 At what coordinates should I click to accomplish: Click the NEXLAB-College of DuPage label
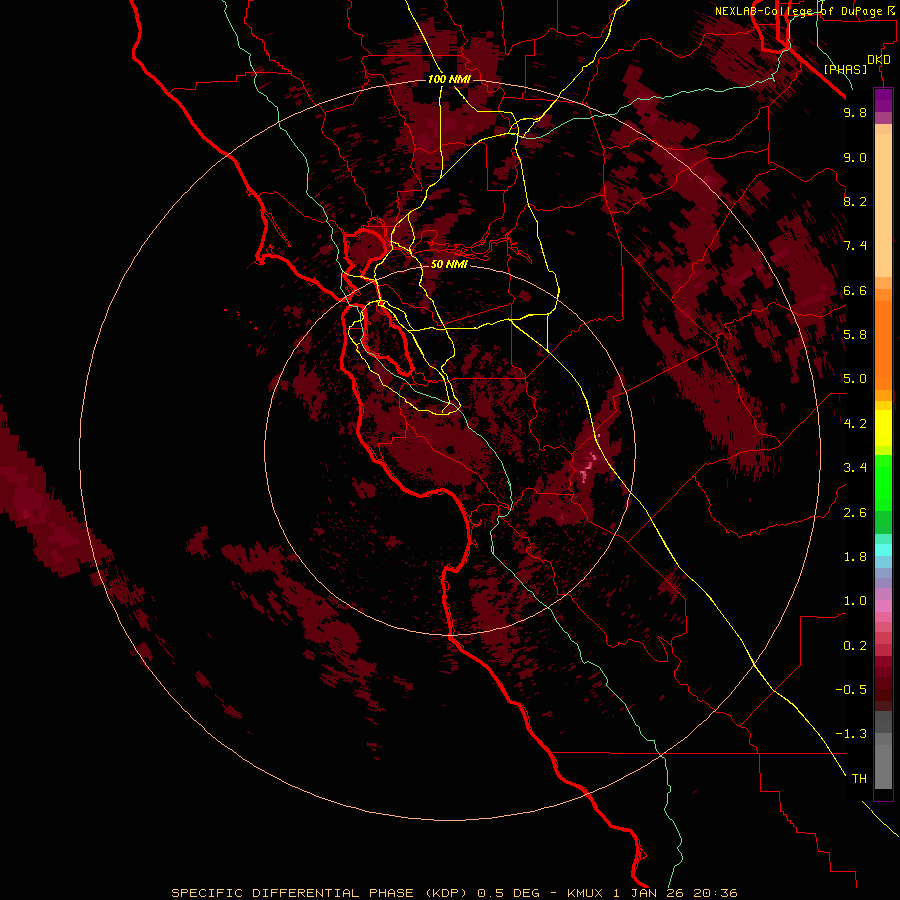click(799, 11)
